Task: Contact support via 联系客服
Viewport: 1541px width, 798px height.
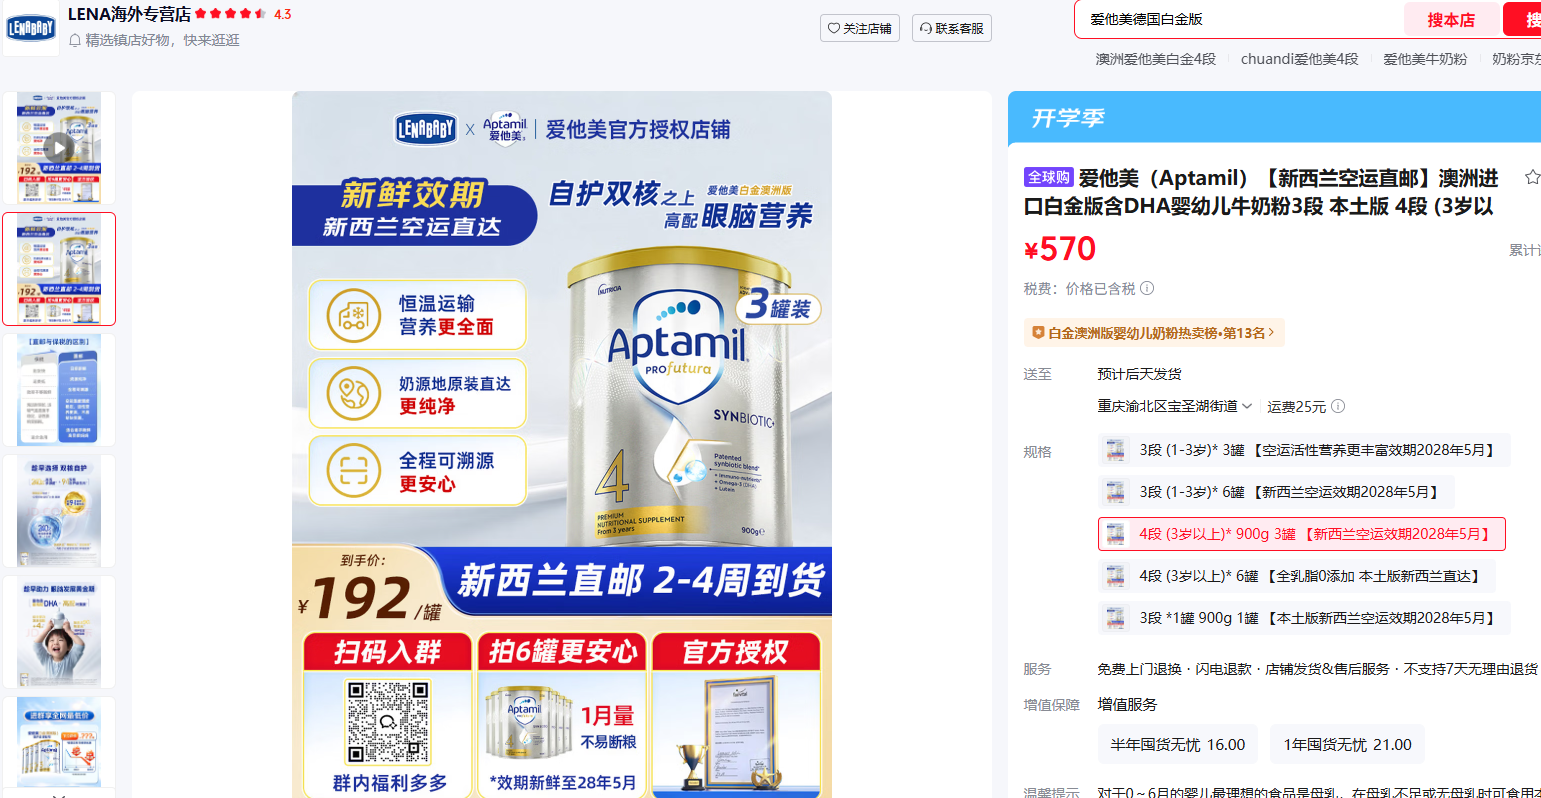Action: 952,28
